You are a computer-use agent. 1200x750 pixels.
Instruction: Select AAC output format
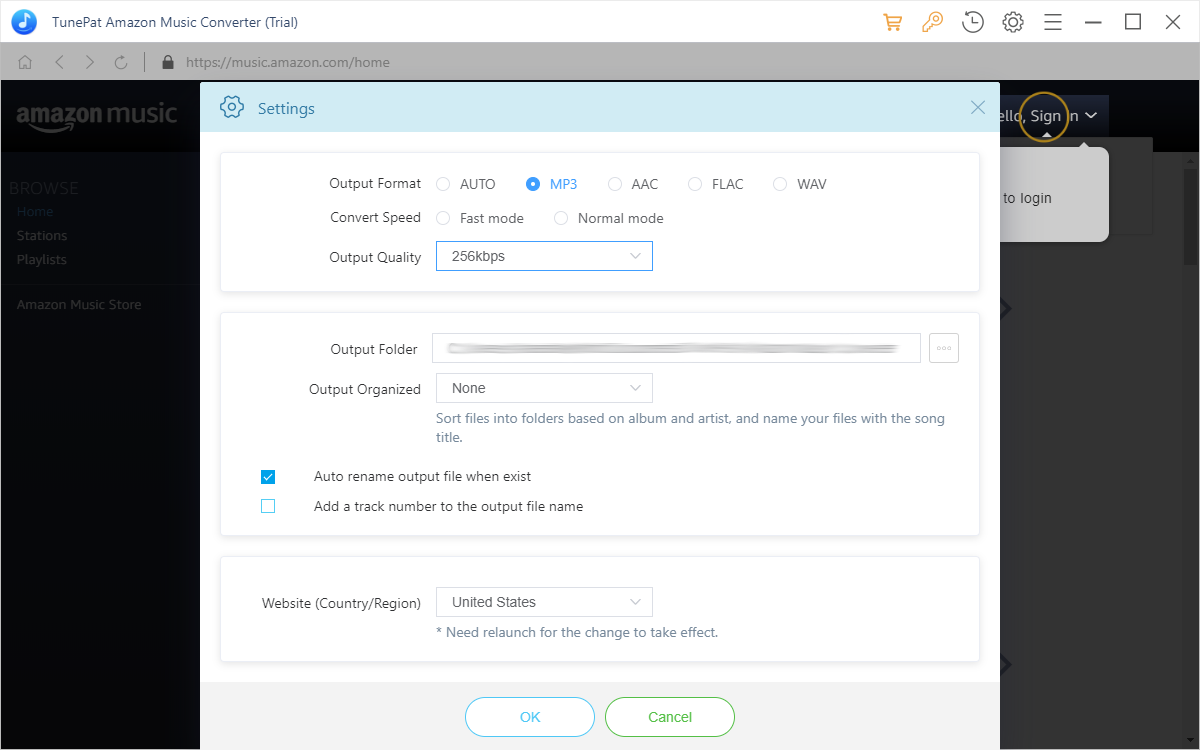tap(633, 184)
